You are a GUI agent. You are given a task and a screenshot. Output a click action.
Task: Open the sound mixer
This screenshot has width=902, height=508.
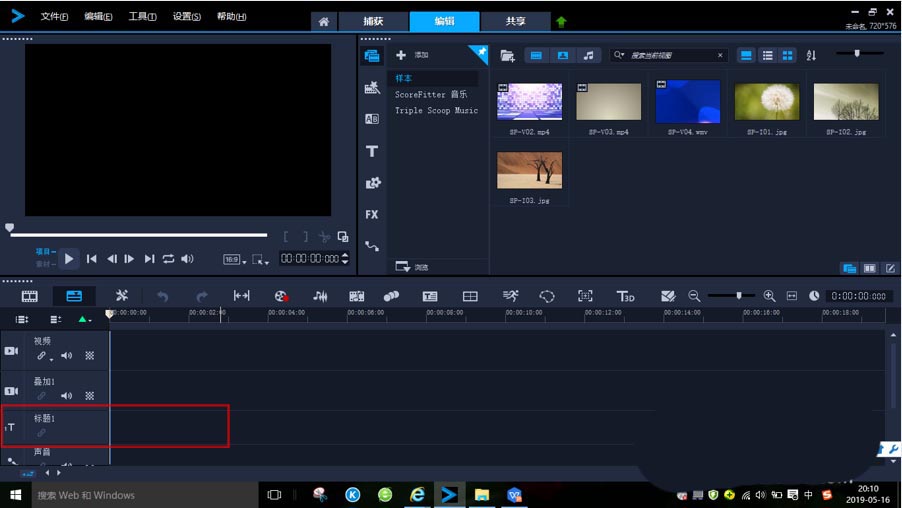click(320, 296)
